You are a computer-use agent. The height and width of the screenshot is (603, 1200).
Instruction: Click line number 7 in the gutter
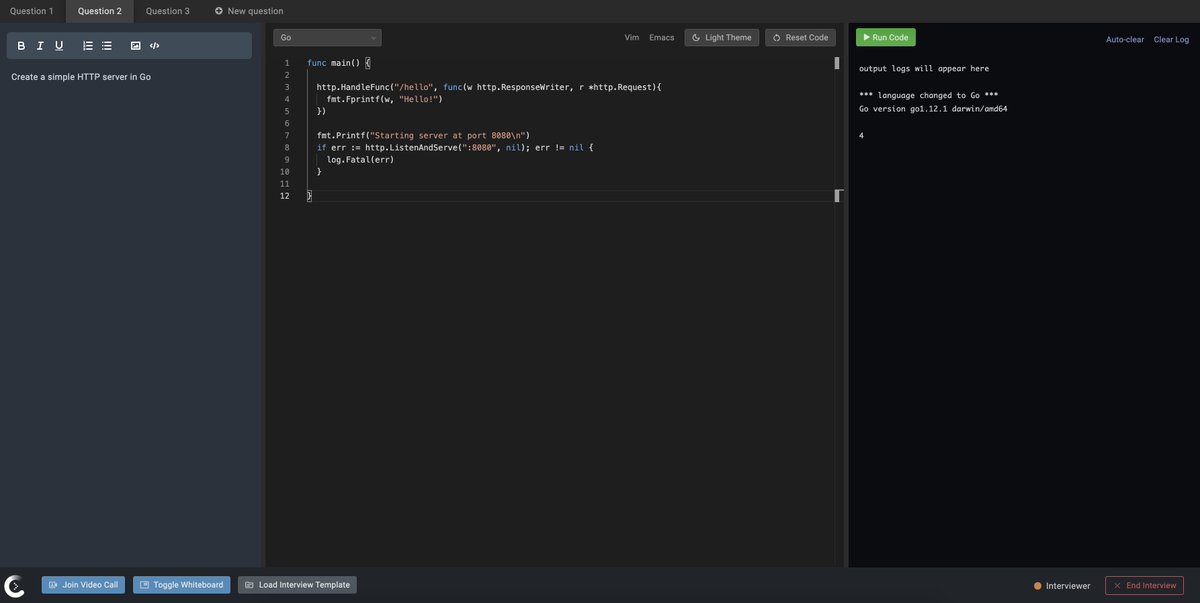(x=286, y=135)
